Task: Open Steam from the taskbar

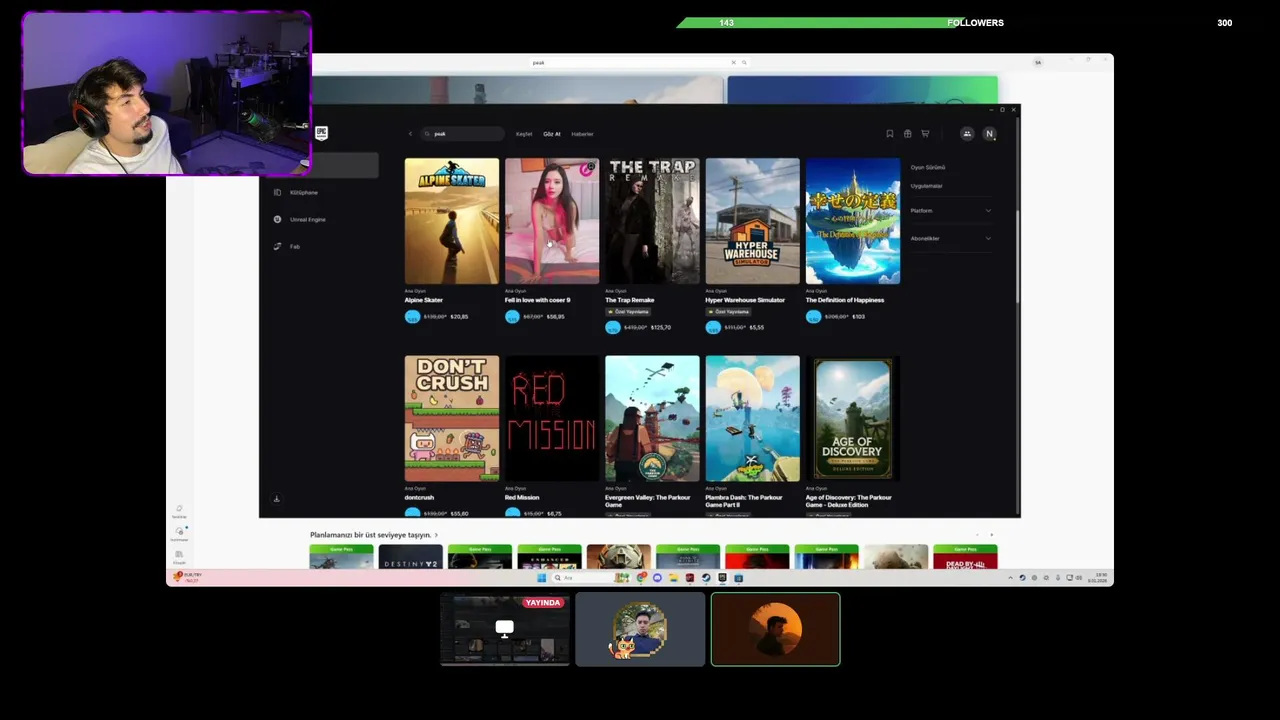Action: pyautogui.click(x=705, y=578)
